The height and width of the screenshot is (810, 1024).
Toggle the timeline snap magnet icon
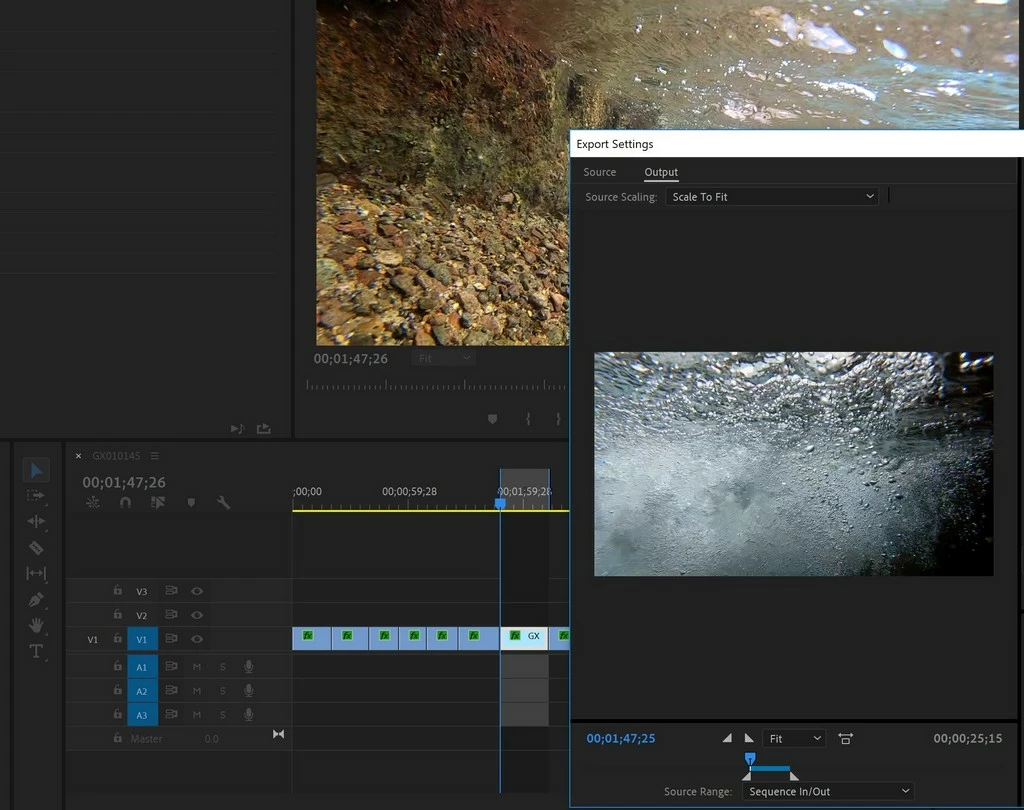pos(125,502)
